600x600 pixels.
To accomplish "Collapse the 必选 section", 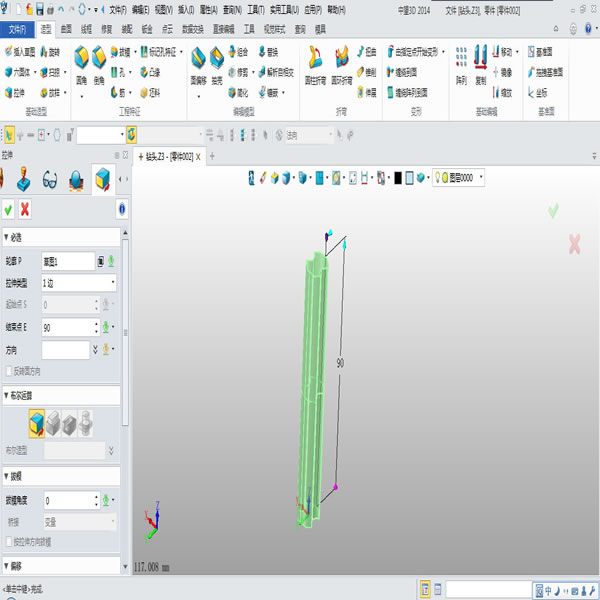I will pos(7,237).
